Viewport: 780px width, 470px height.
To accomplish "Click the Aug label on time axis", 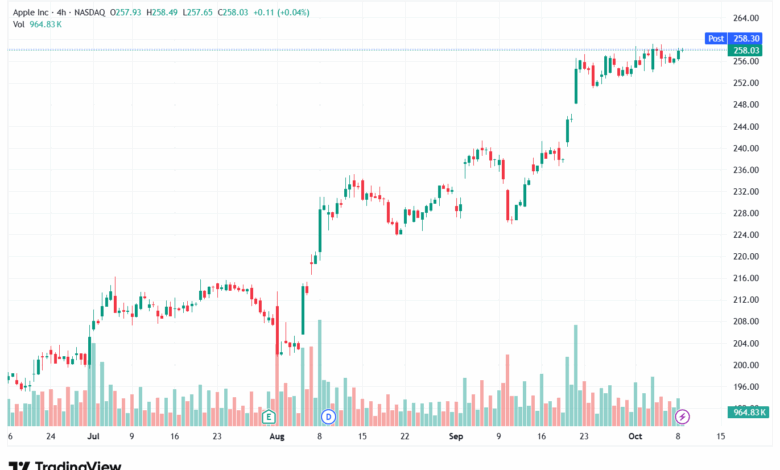I will (x=276, y=437).
